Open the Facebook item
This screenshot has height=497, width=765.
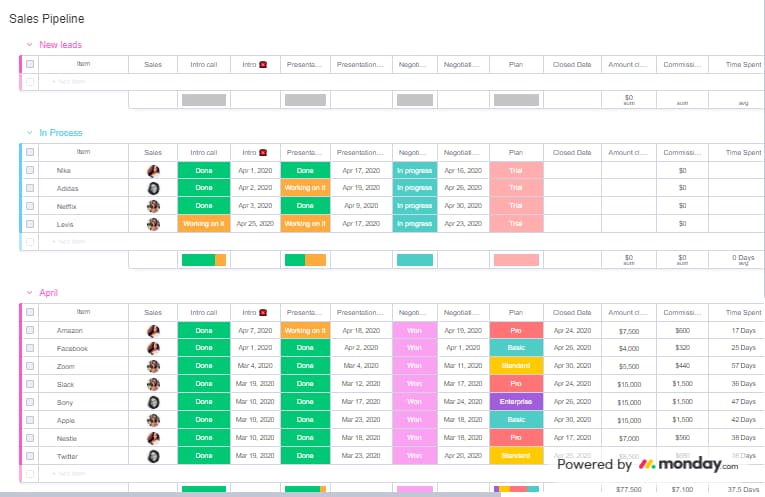(x=72, y=349)
